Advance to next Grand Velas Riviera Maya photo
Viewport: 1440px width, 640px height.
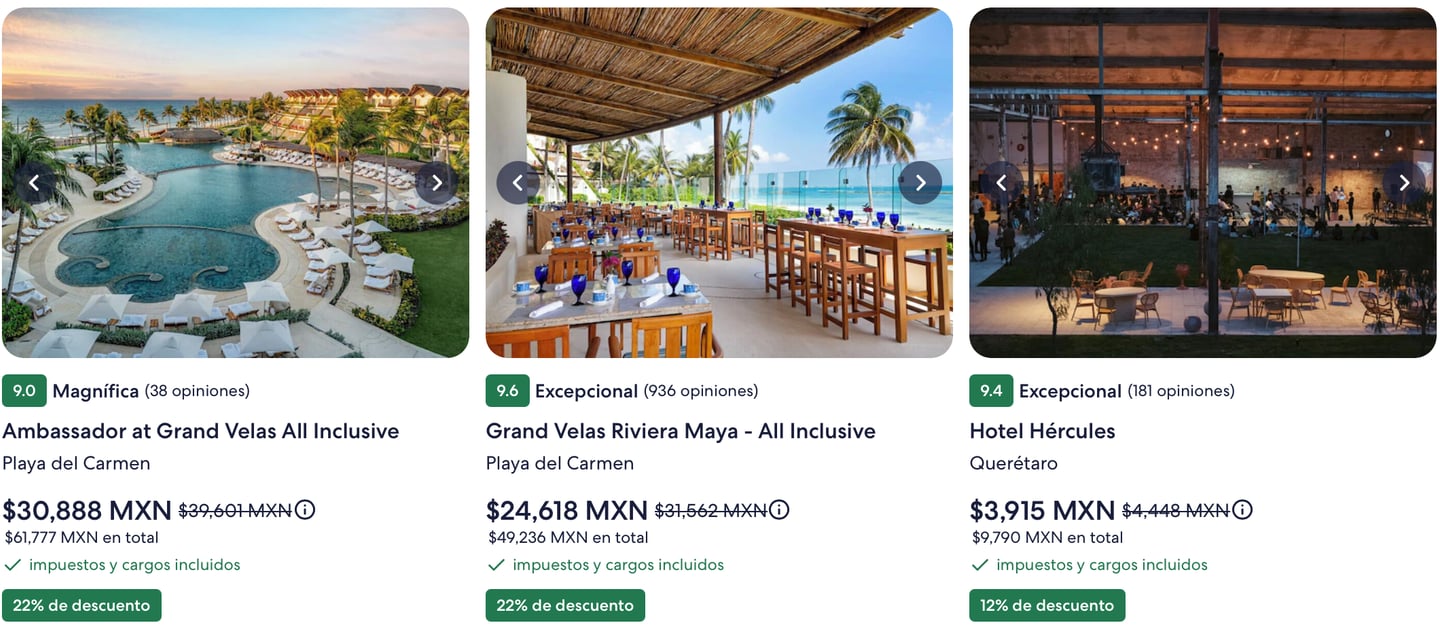point(920,183)
